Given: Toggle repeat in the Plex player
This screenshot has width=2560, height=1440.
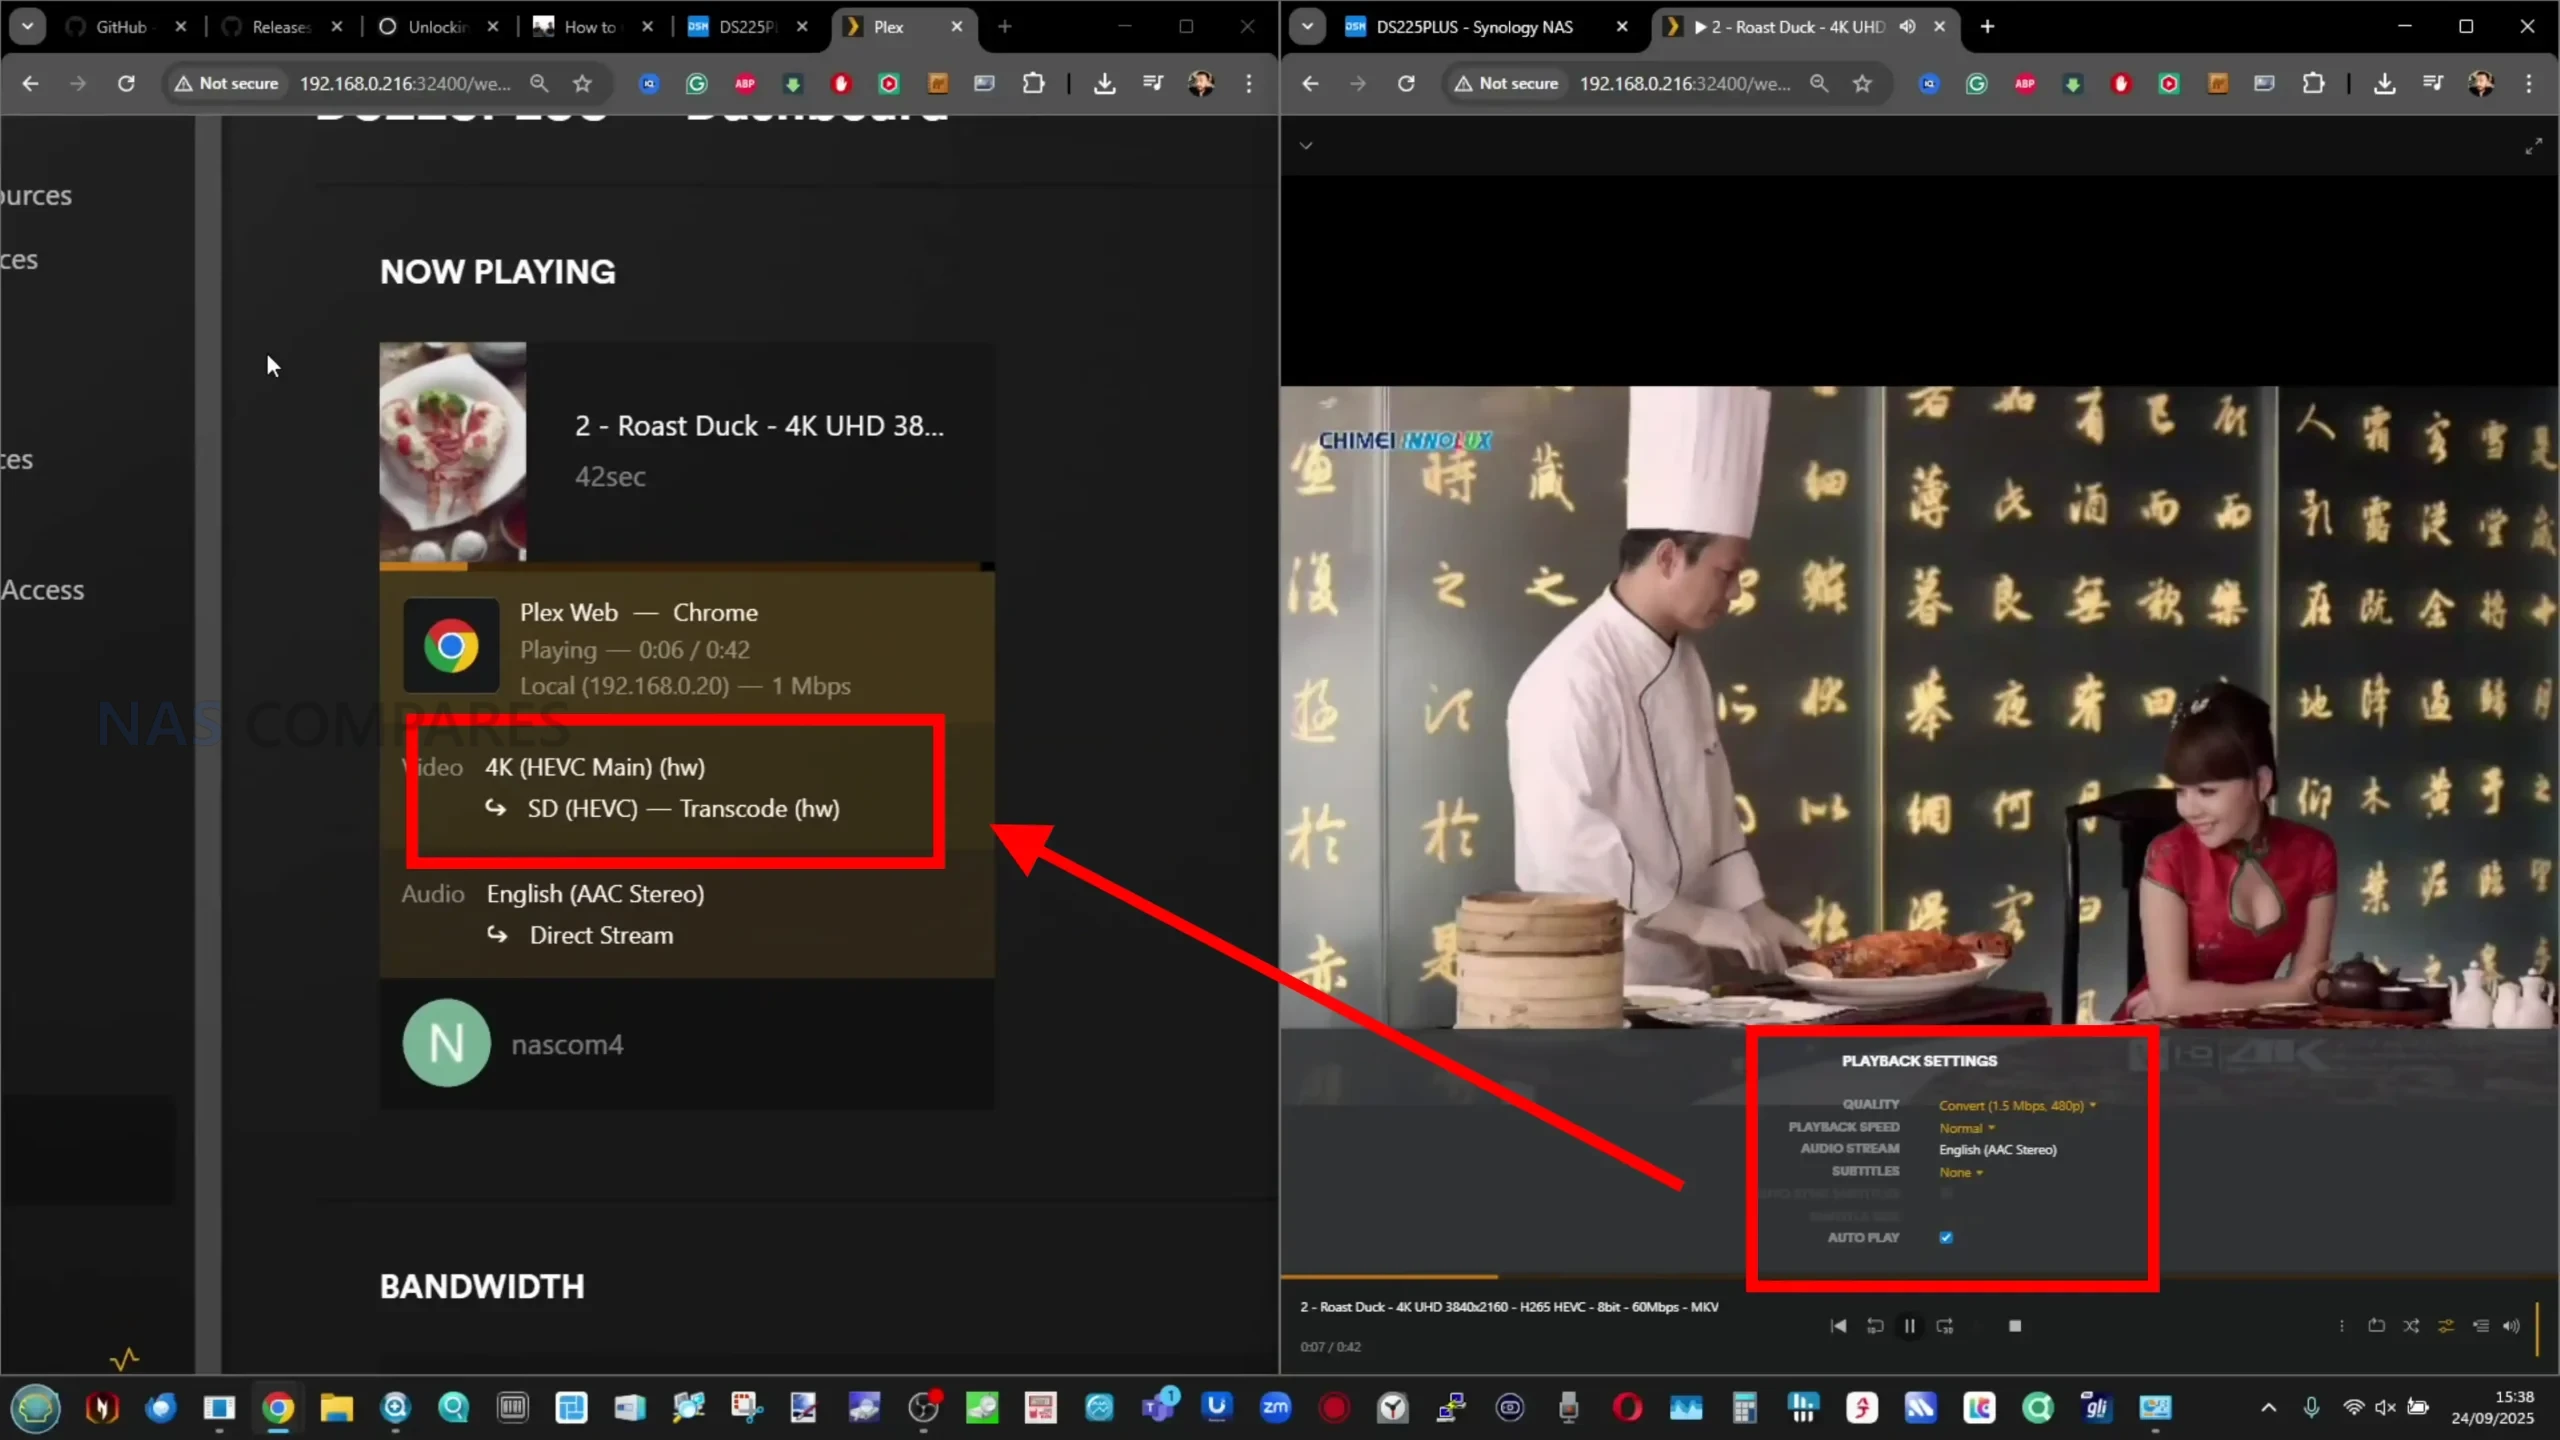Looking at the screenshot, I should pos(2376,1326).
